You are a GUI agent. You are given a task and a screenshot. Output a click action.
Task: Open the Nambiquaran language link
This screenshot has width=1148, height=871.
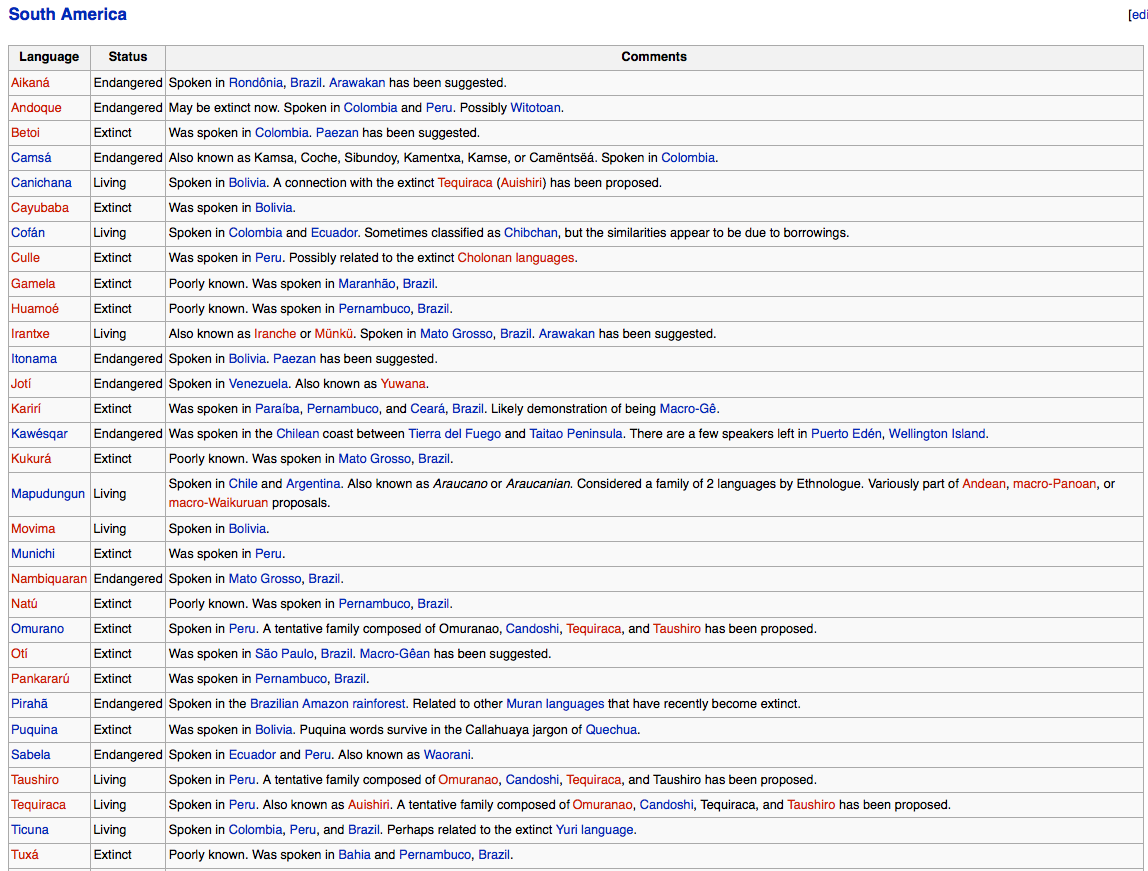point(48,578)
